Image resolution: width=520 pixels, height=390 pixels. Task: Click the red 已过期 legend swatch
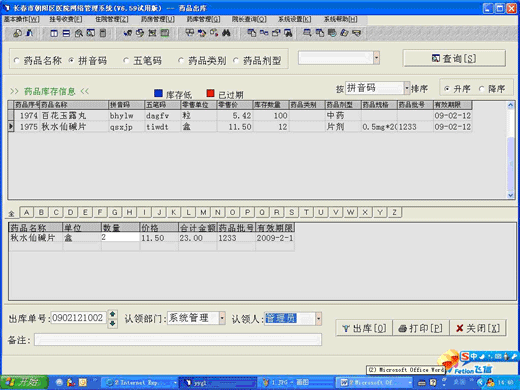pos(210,93)
